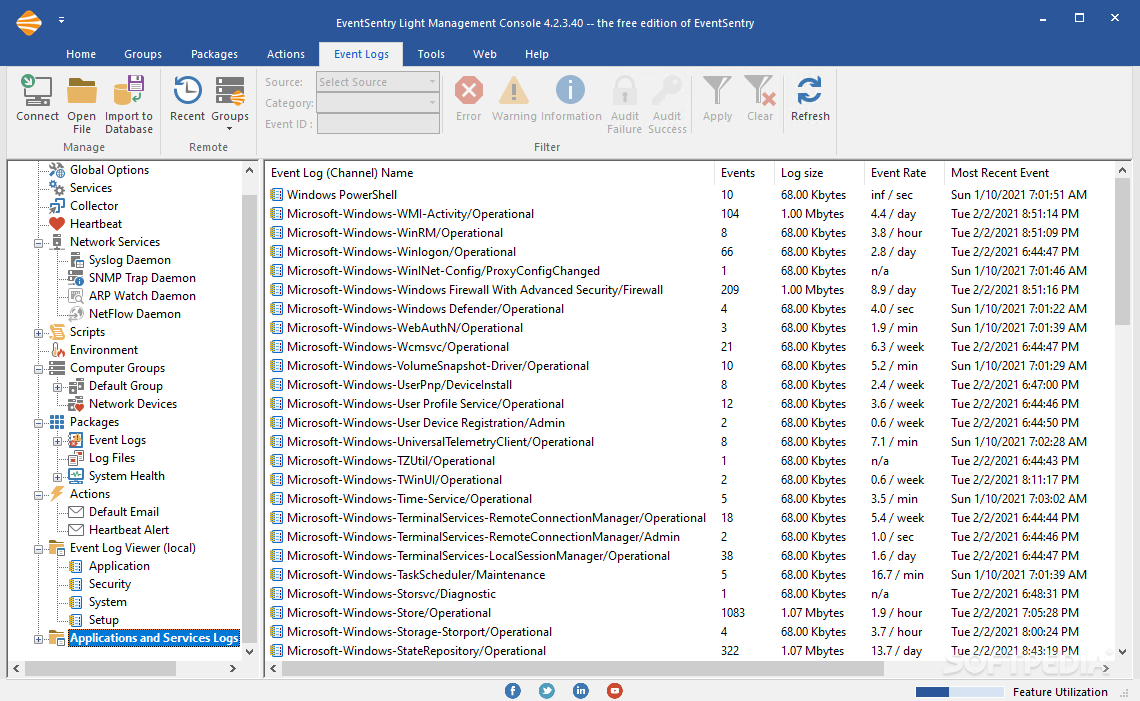Expand the Event Logs package node
The width and height of the screenshot is (1140, 701).
[x=57, y=441]
